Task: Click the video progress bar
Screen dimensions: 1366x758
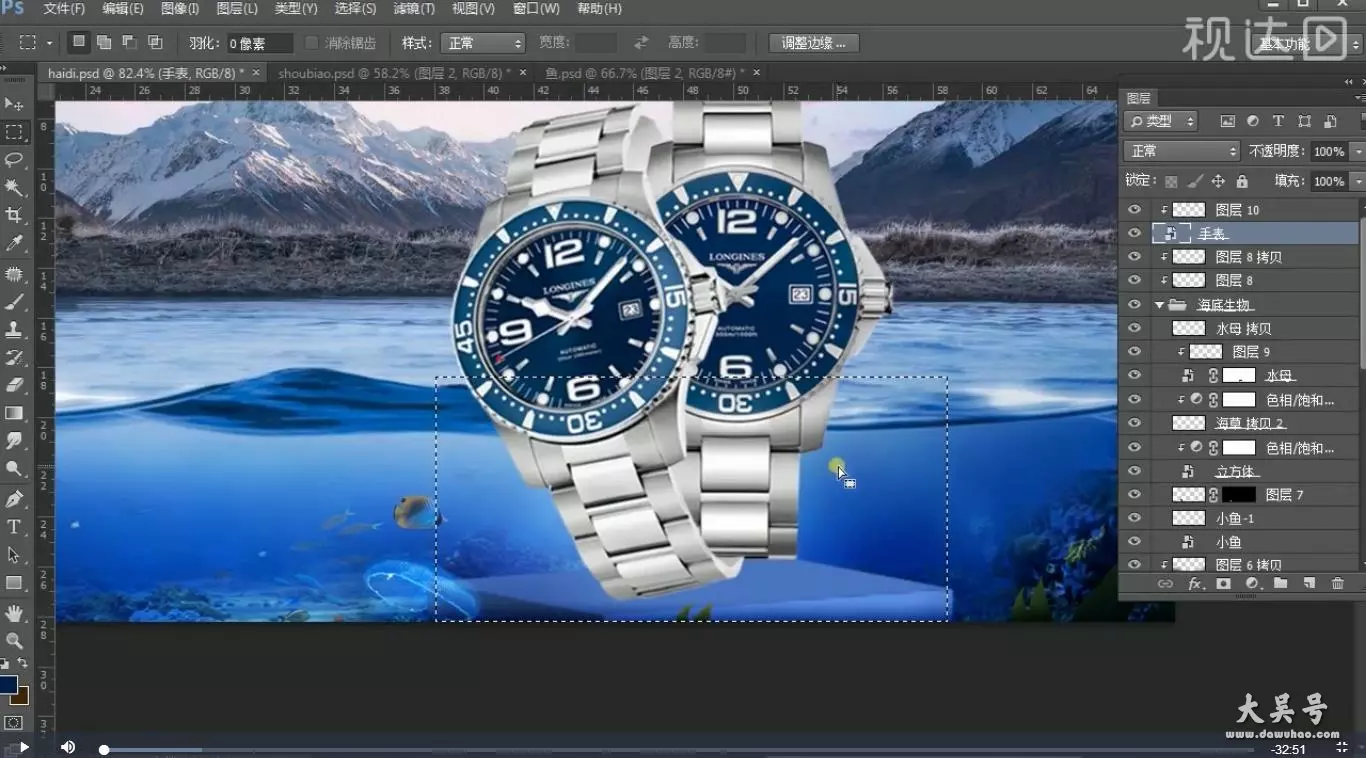Action: pyautogui.click(x=677, y=749)
